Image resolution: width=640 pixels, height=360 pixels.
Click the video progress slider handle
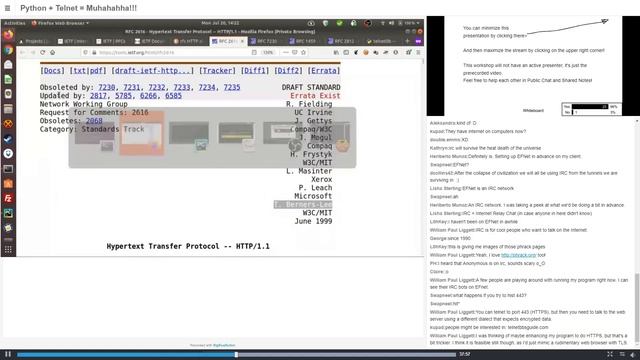click(236, 355)
